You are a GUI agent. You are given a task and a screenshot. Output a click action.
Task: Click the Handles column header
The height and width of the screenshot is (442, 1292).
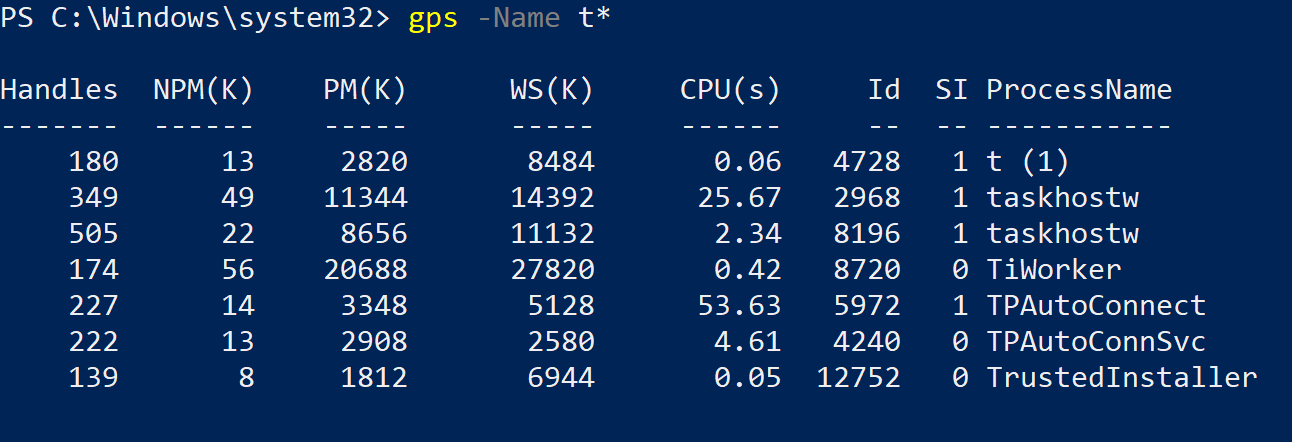click(x=59, y=90)
